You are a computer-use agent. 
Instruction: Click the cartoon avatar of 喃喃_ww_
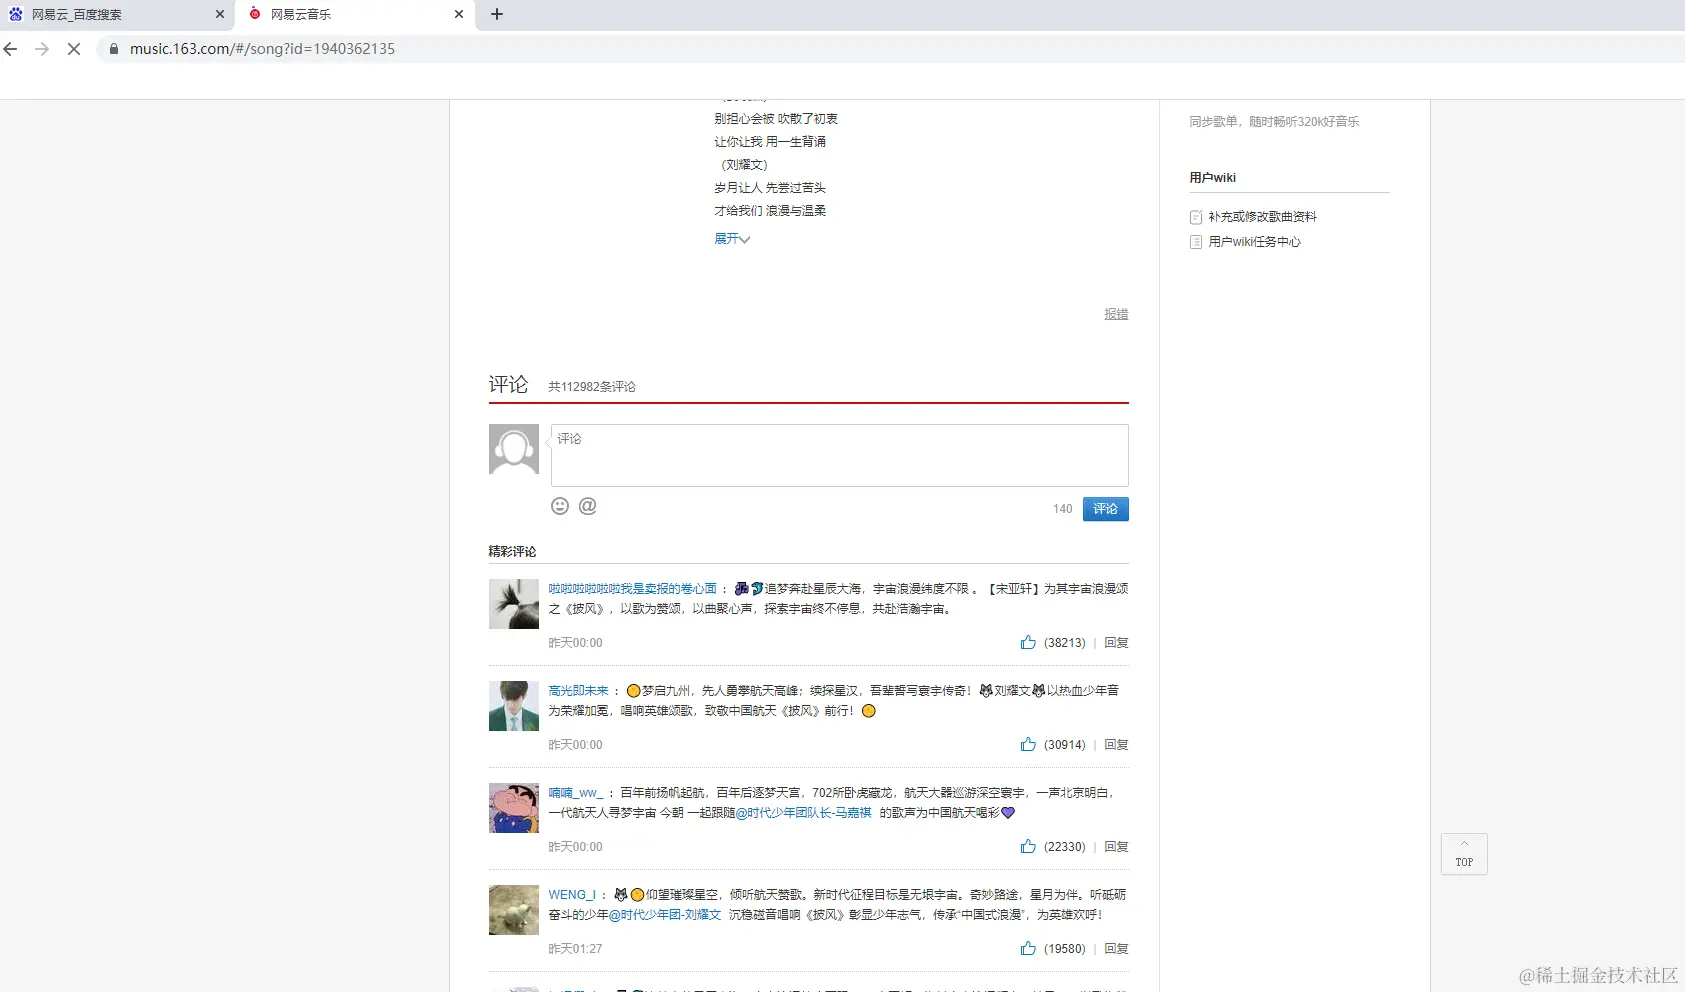click(514, 808)
